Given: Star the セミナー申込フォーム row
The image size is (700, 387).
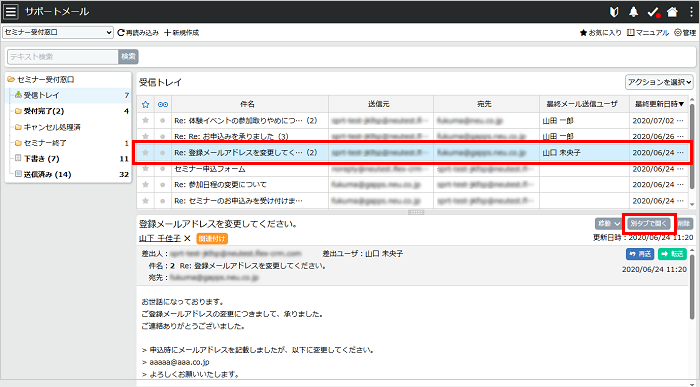Looking at the screenshot, I should coord(146,169).
